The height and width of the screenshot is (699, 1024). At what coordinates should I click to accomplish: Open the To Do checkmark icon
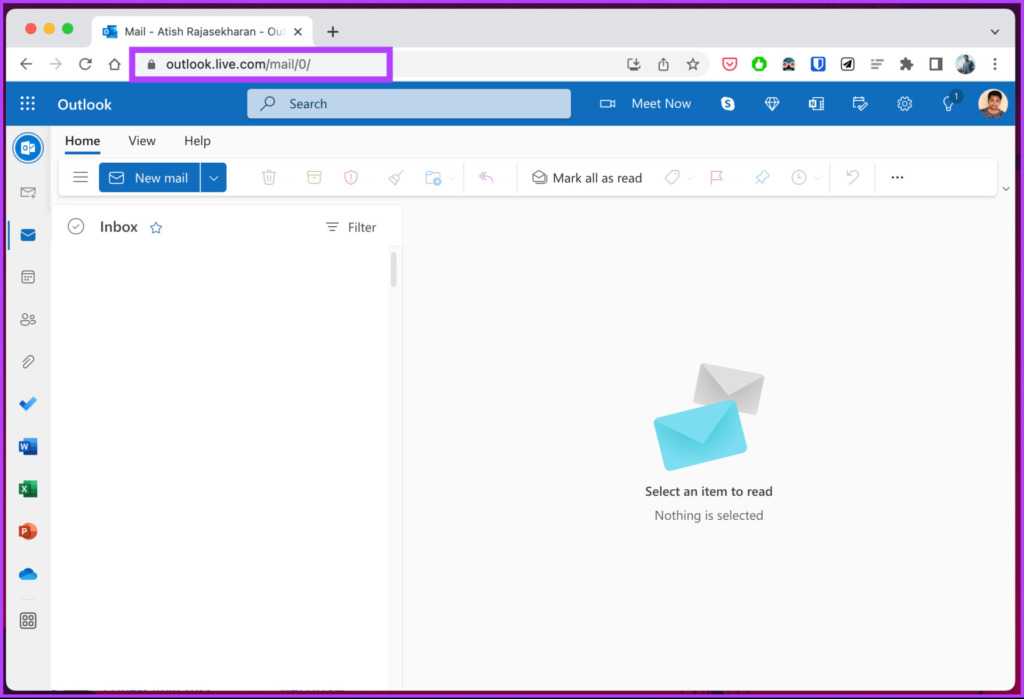(28, 404)
